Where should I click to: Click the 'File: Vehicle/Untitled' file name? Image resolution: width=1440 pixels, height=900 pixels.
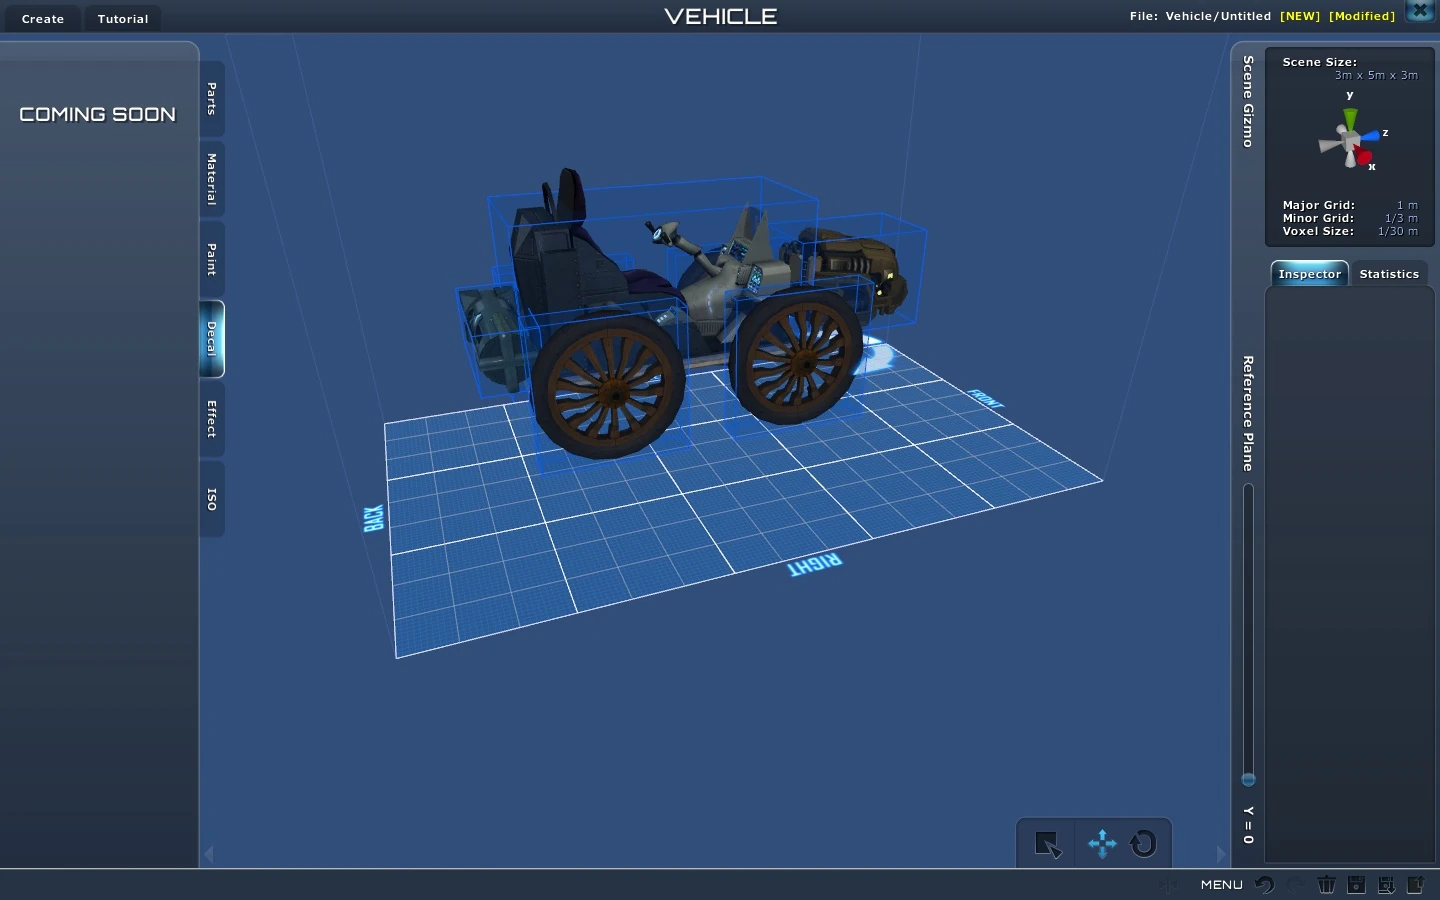(x=1200, y=16)
